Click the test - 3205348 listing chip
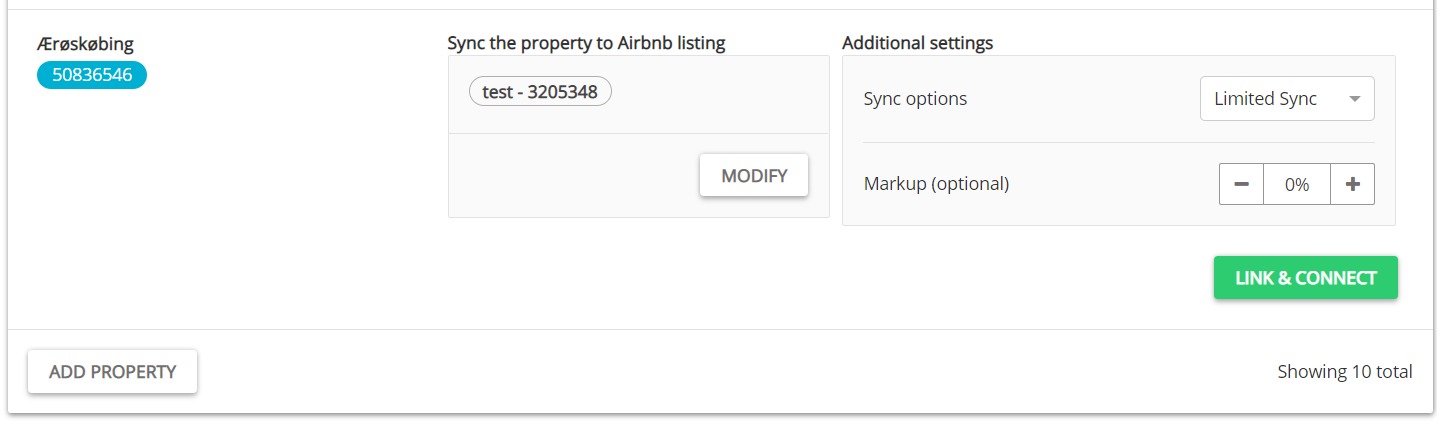Image resolution: width=1441 pixels, height=421 pixels. [x=540, y=92]
